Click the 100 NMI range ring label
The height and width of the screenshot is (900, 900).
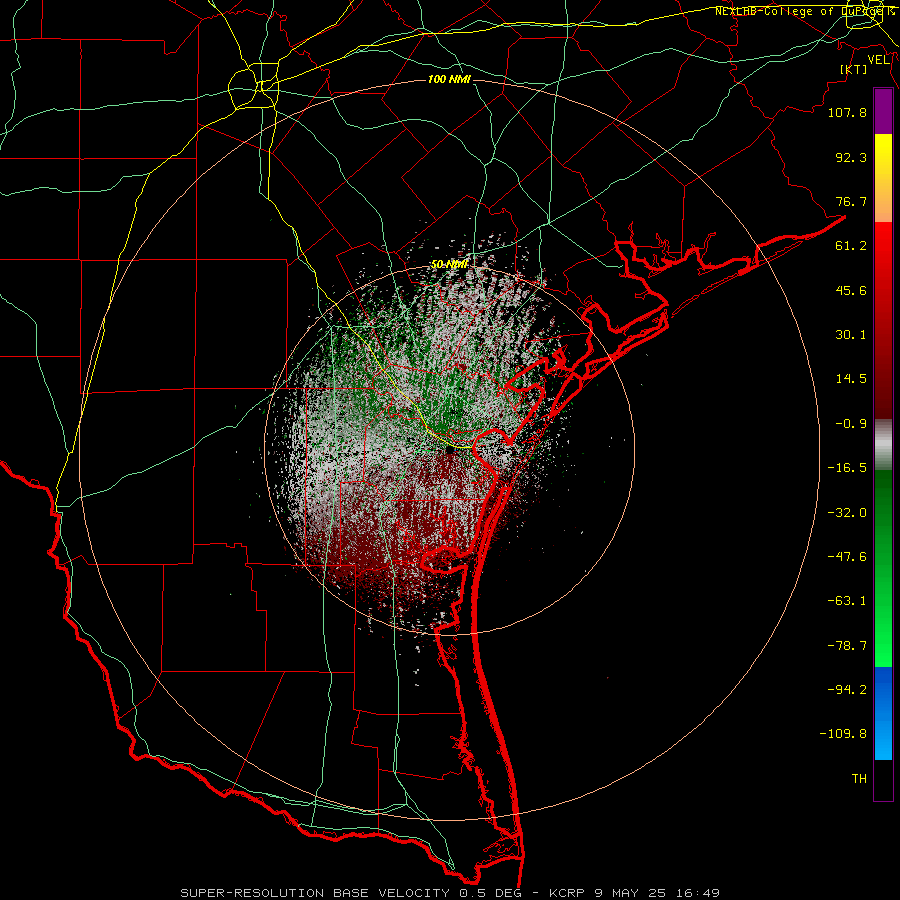449,79
